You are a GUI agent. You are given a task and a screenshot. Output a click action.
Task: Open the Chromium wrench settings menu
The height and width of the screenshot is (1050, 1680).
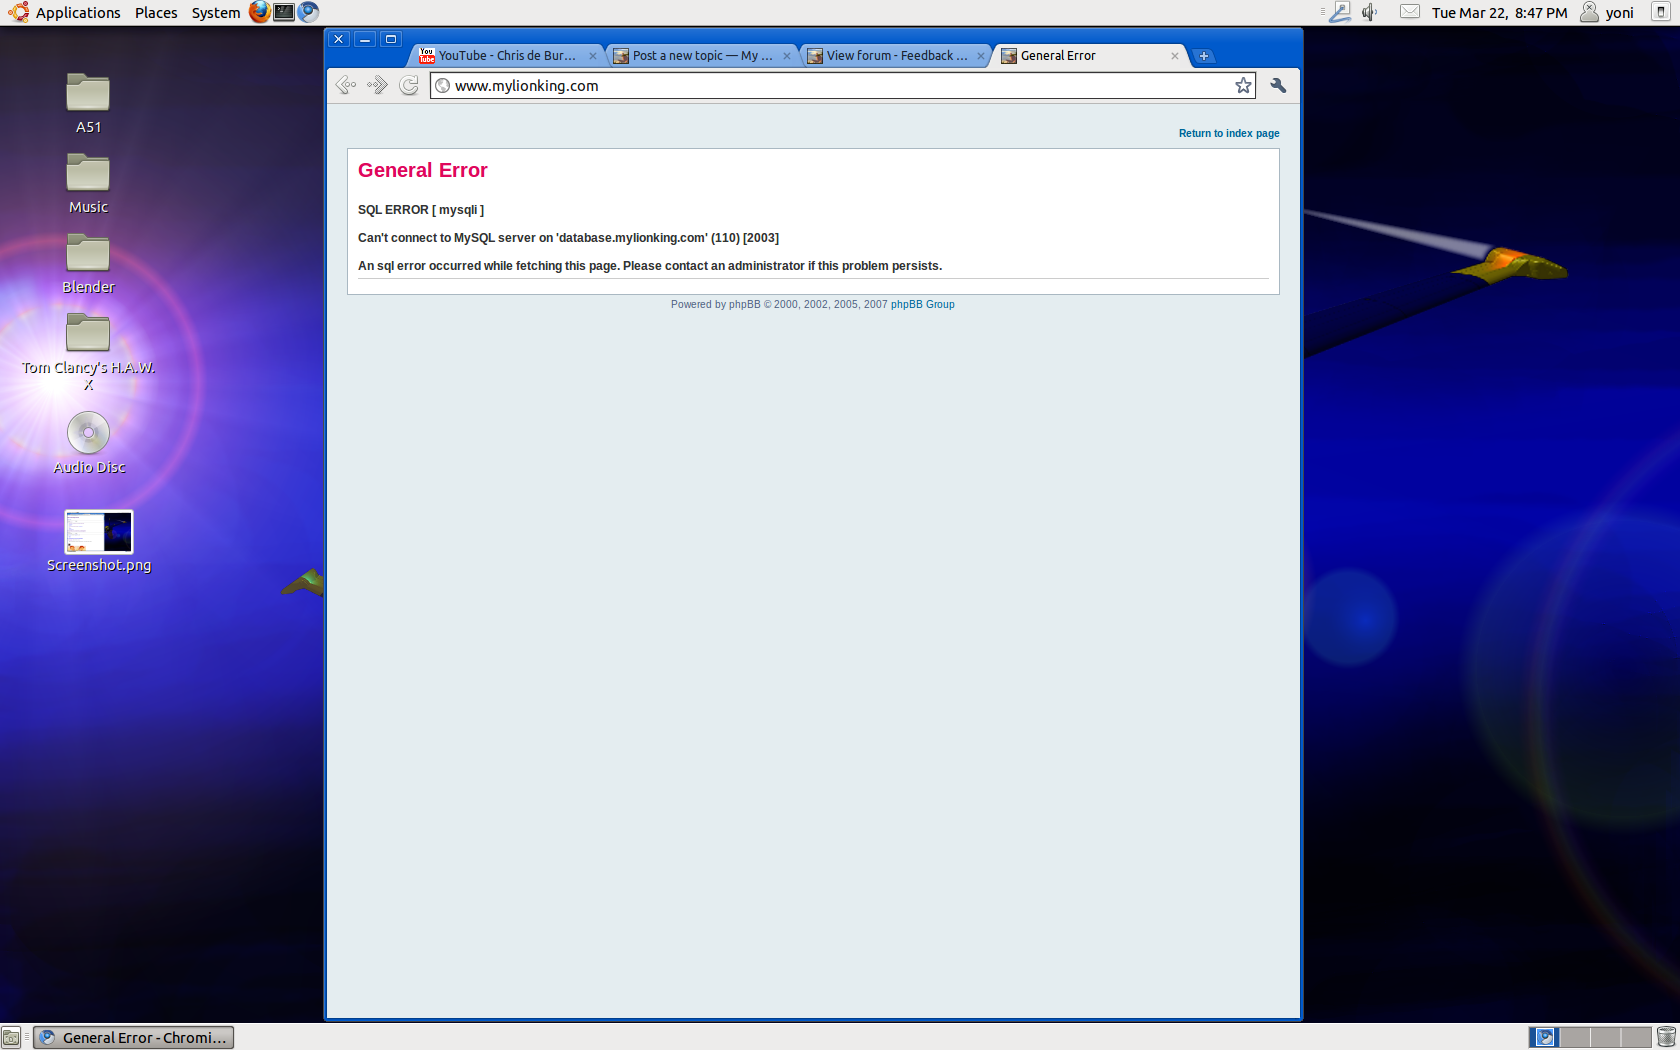[1278, 86]
